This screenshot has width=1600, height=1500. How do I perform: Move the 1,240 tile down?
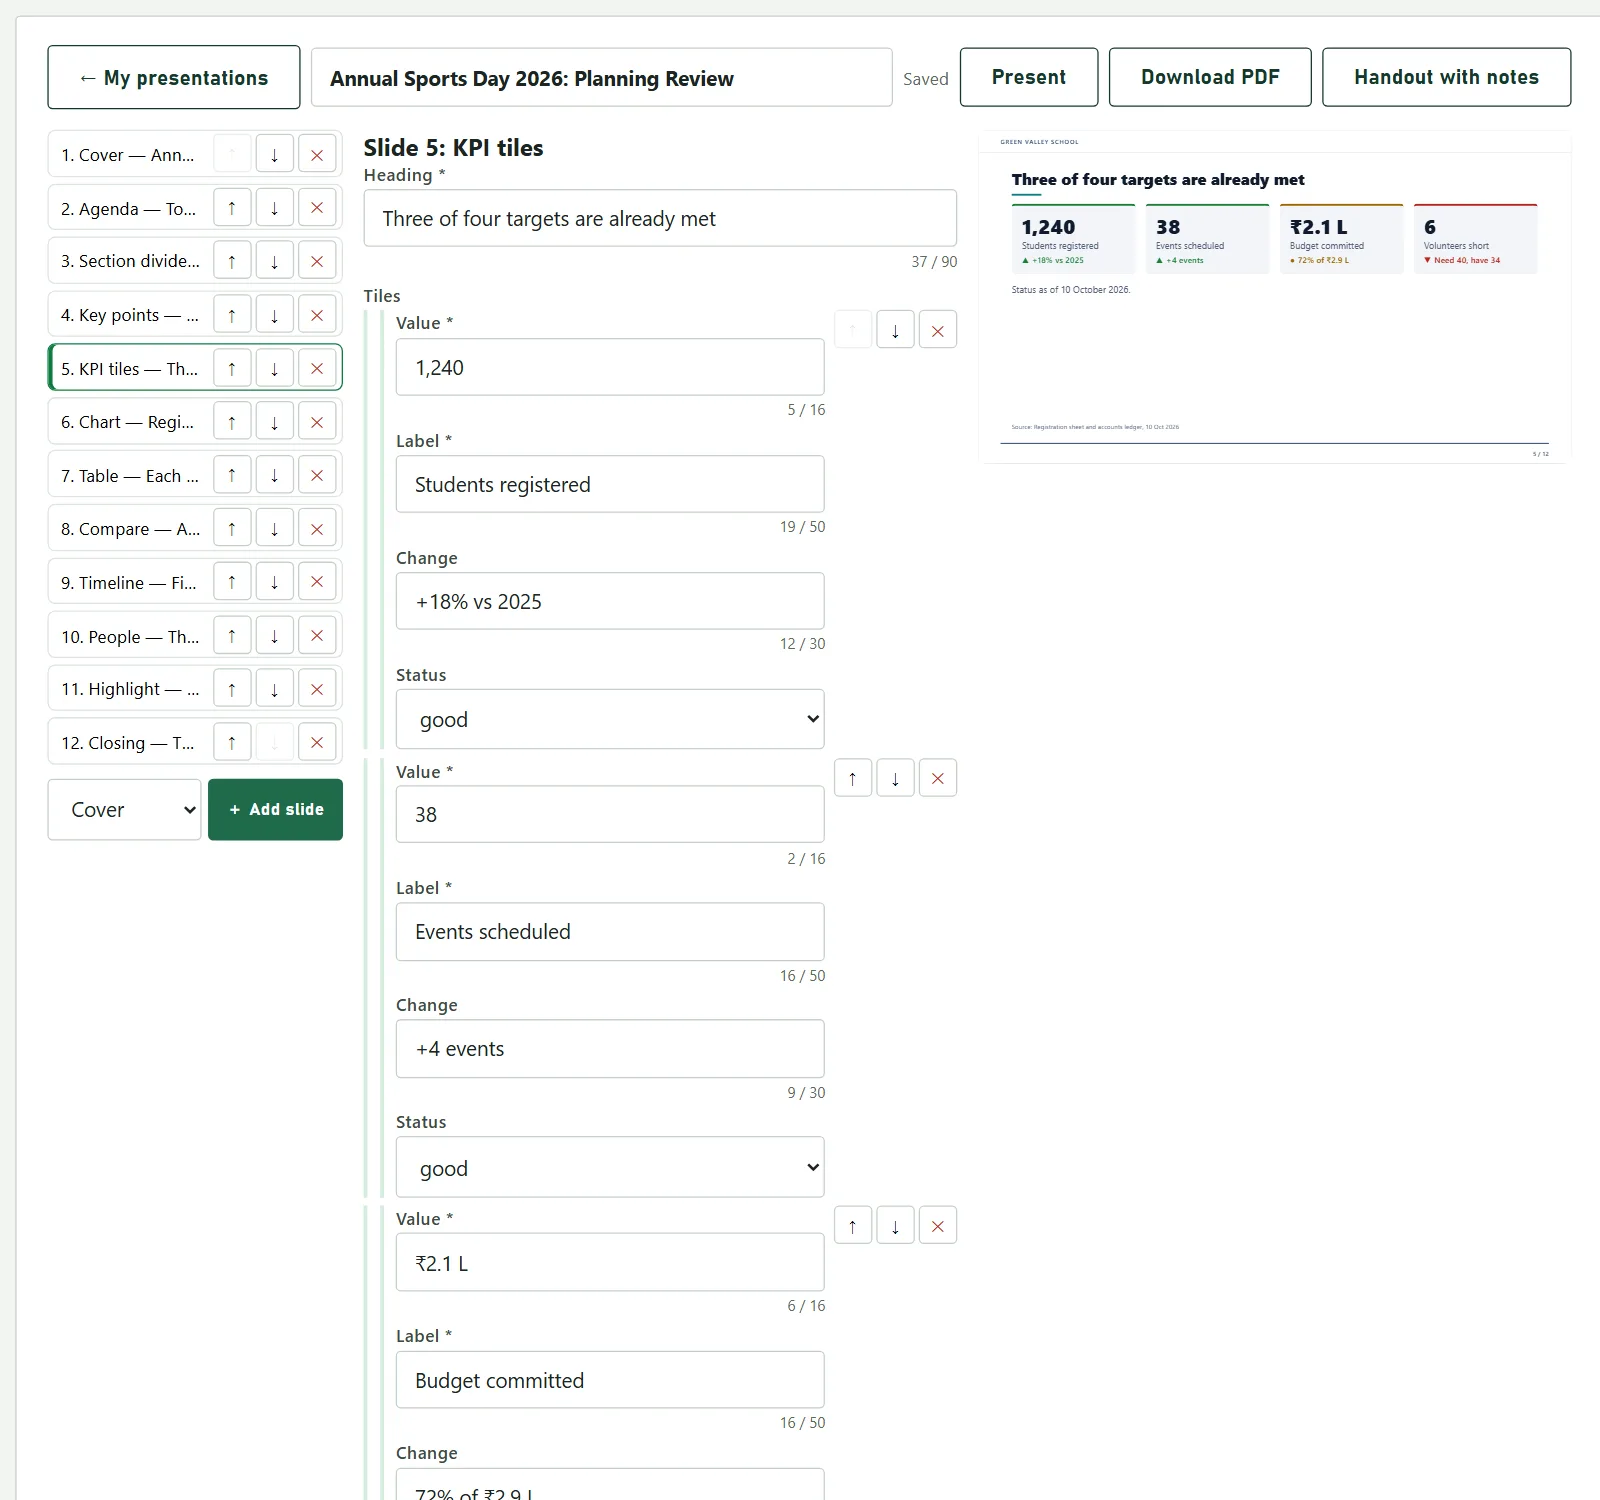coord(895,330)
